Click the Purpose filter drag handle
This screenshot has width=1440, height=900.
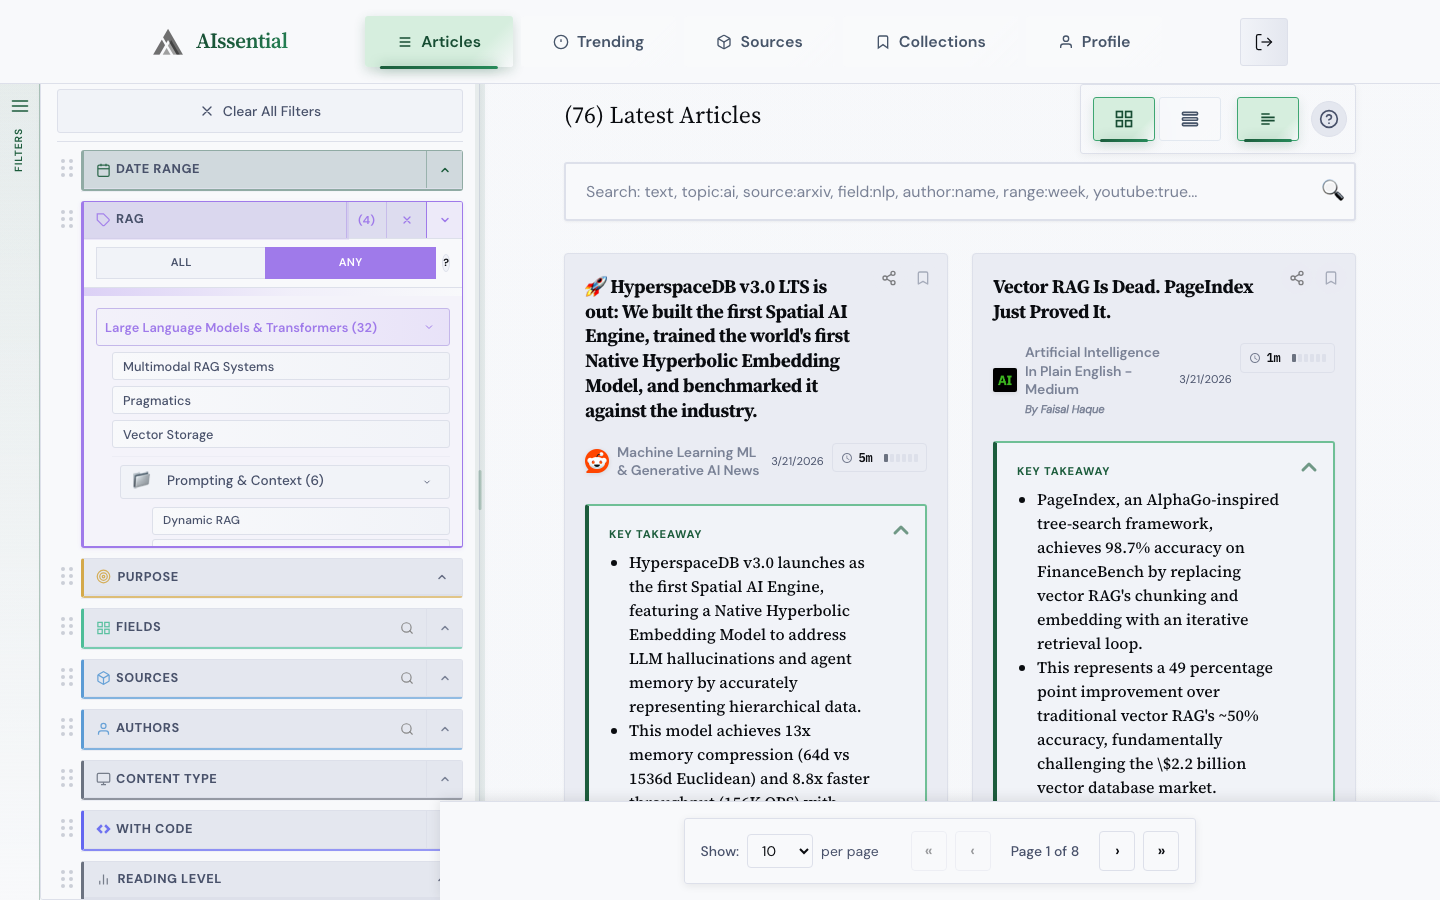pyautogui.click(x=67, y=576)
